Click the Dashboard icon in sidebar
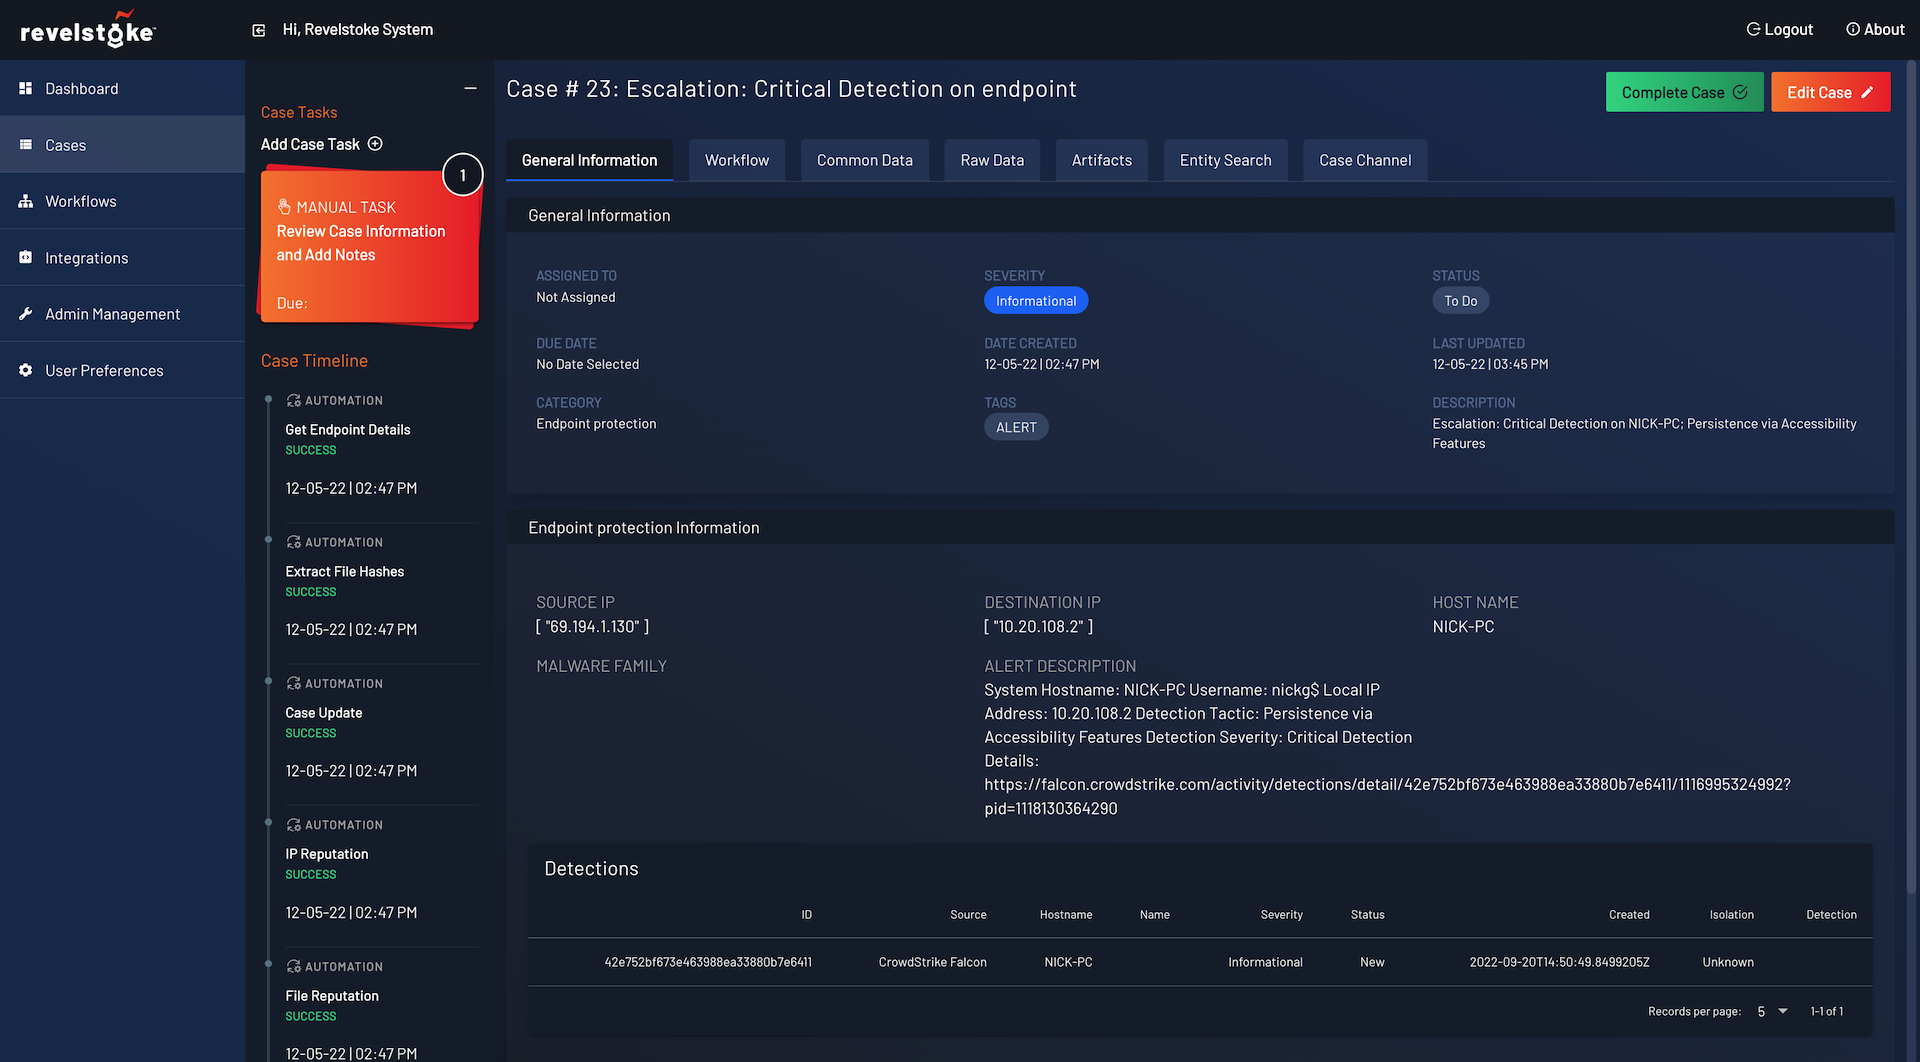1920x1062 pixels. [x=26, y=89]
